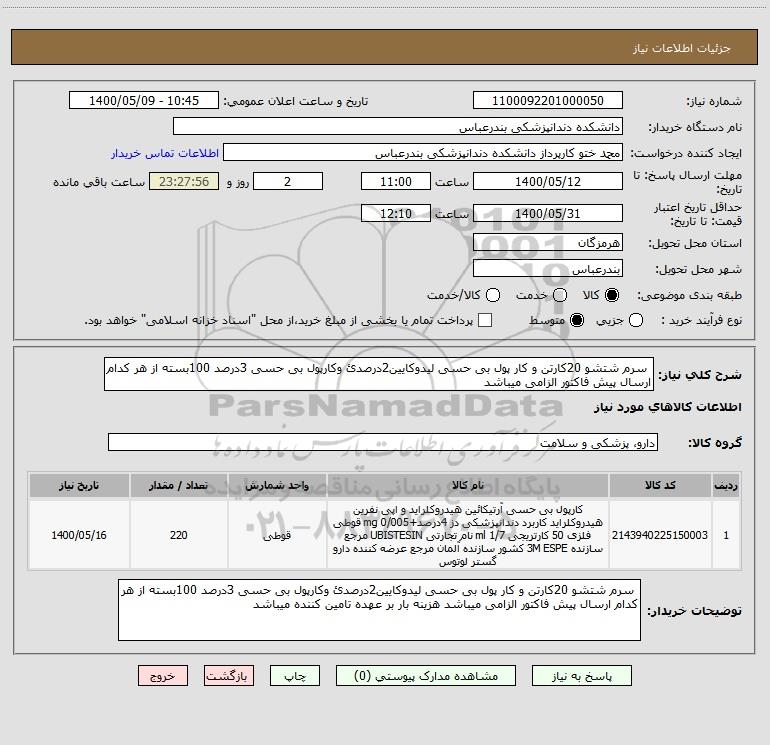Select the متوسط purchase type radio
770x745 pixels.
pyautogui.click(x=577, y=320)
